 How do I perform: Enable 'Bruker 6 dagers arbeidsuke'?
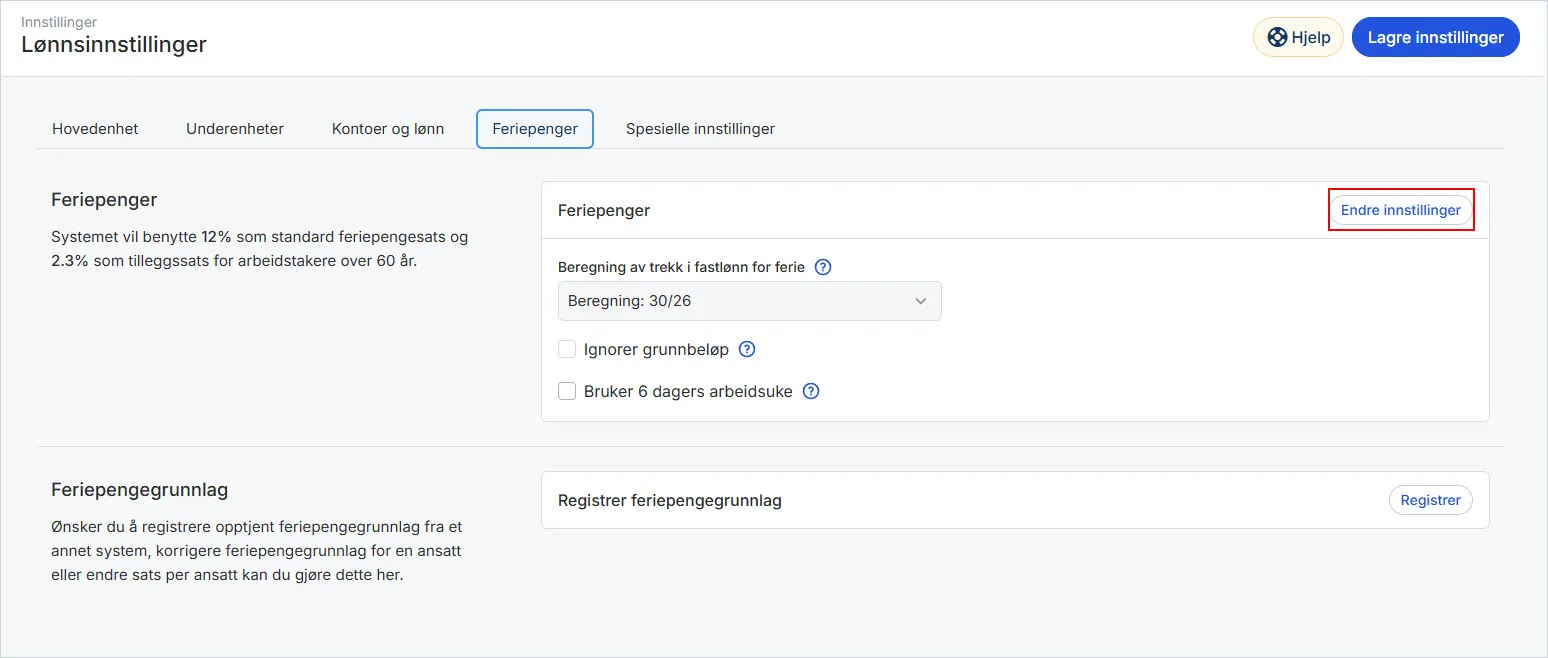[567, 391]
